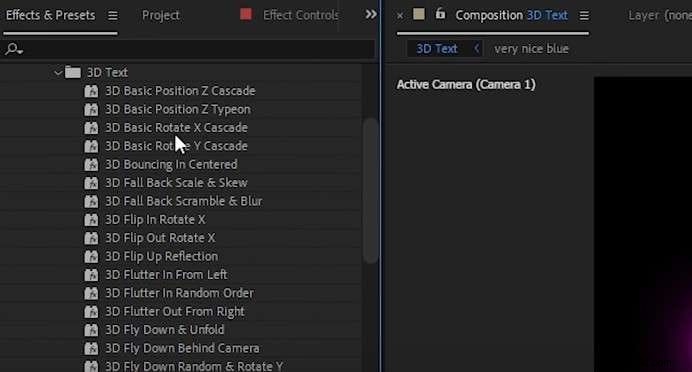Select the 3D Text folder icon

coord(73,72)
